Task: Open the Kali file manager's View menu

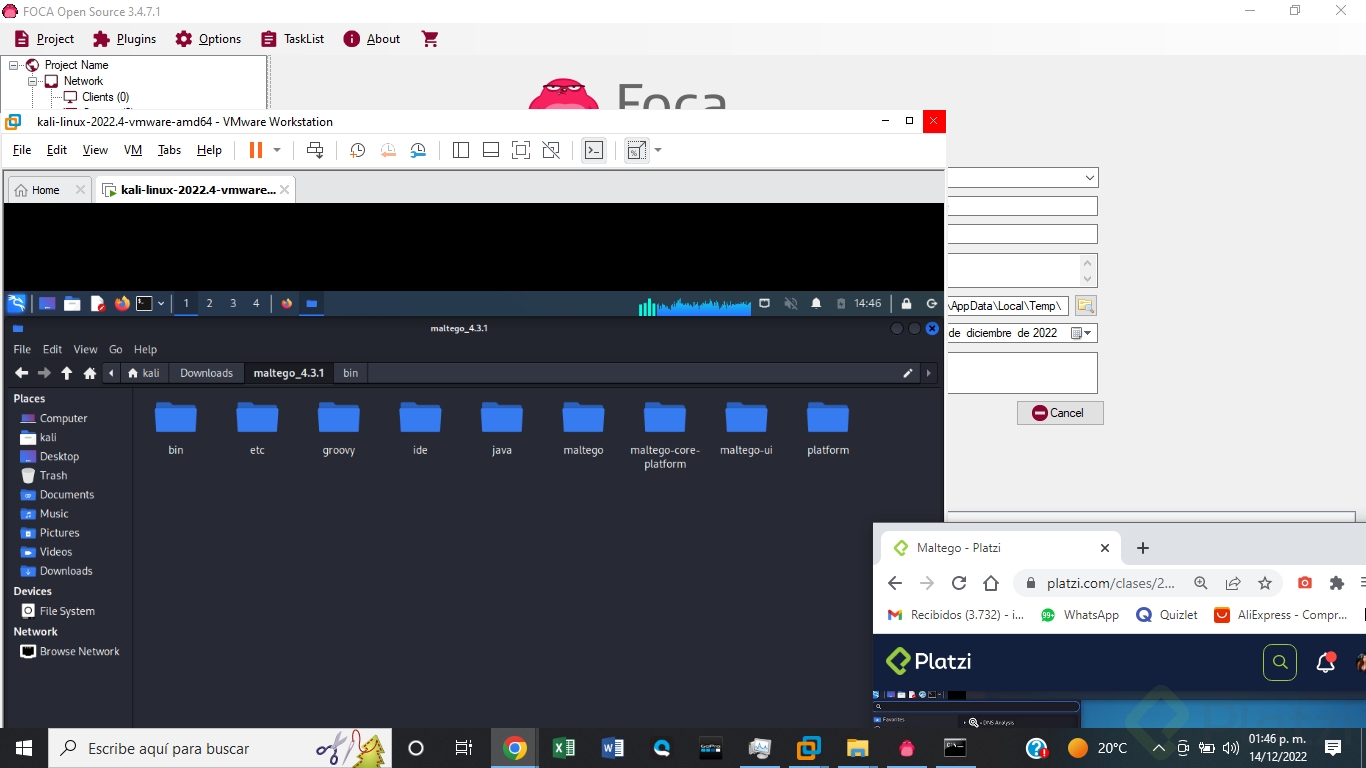Action: [x=85, y=349]
